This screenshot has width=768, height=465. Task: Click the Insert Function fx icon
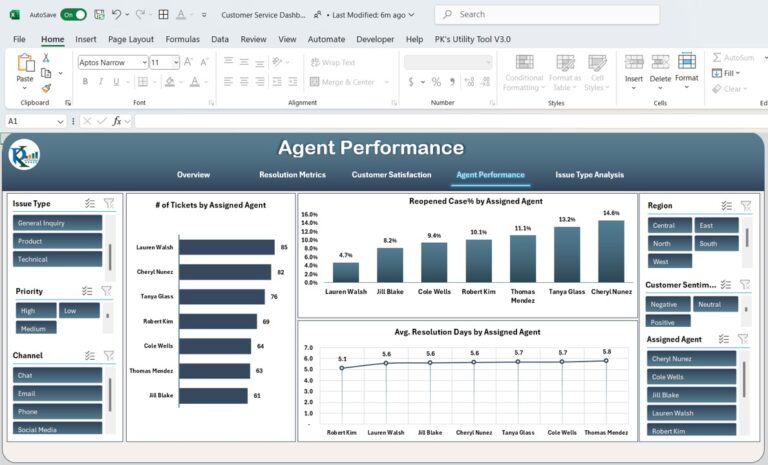pyautogui.click(x=117, y=121)
